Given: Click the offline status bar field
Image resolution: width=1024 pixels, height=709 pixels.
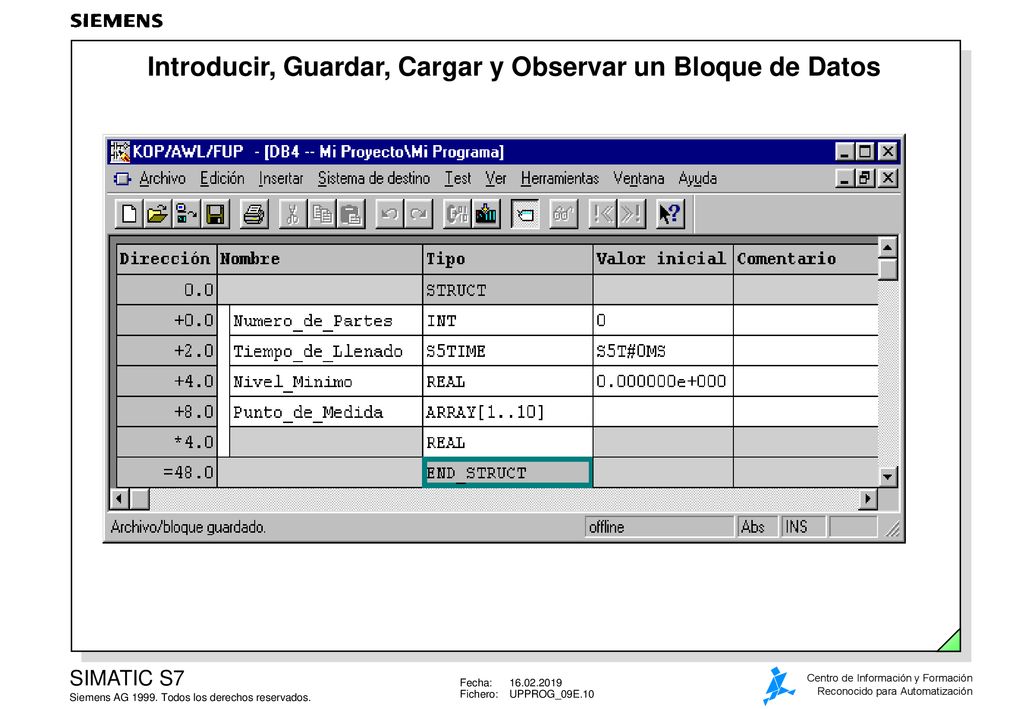Looking at the screenshot, I should tap(660, 527).
